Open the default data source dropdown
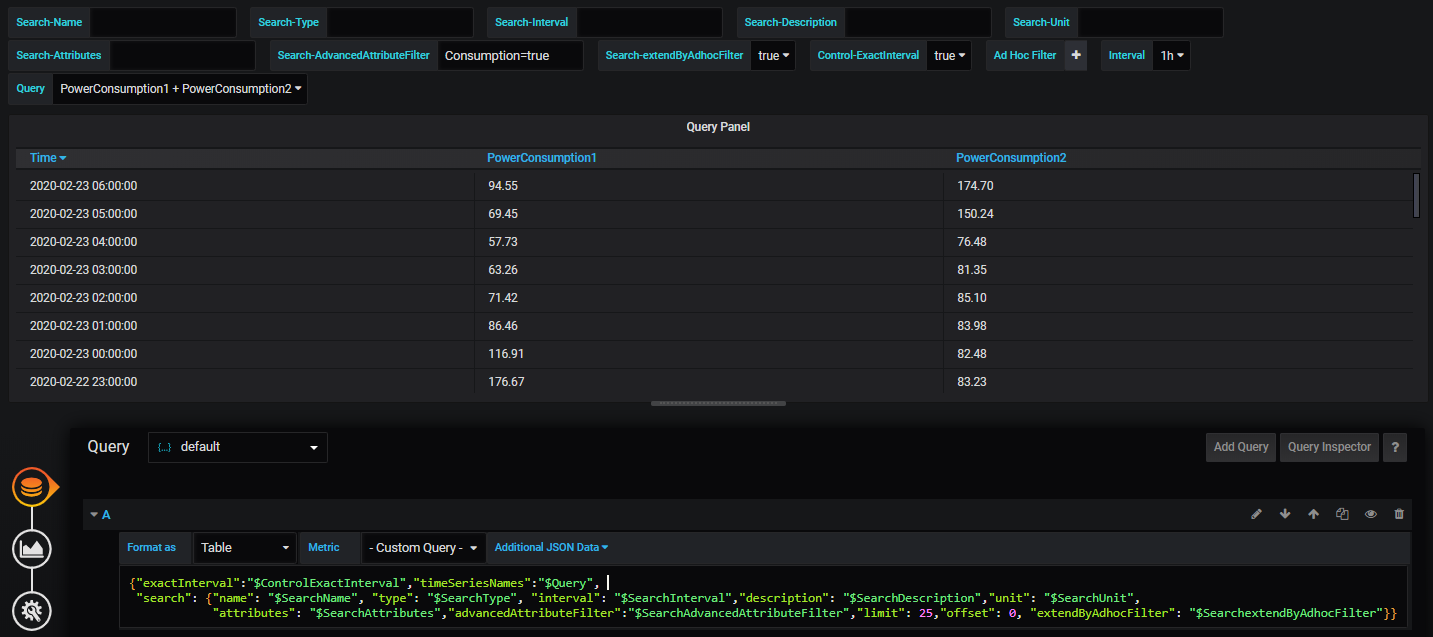Screen dimensions: 1433x637 tap(238, 447)
